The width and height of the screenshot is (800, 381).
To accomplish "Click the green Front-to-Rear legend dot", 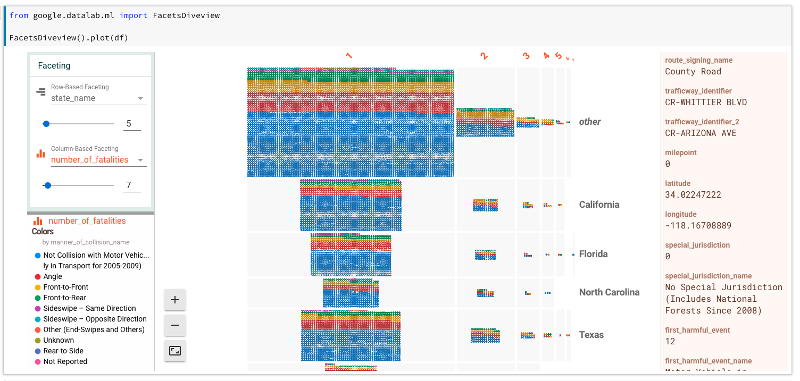I will pos(37,298).
